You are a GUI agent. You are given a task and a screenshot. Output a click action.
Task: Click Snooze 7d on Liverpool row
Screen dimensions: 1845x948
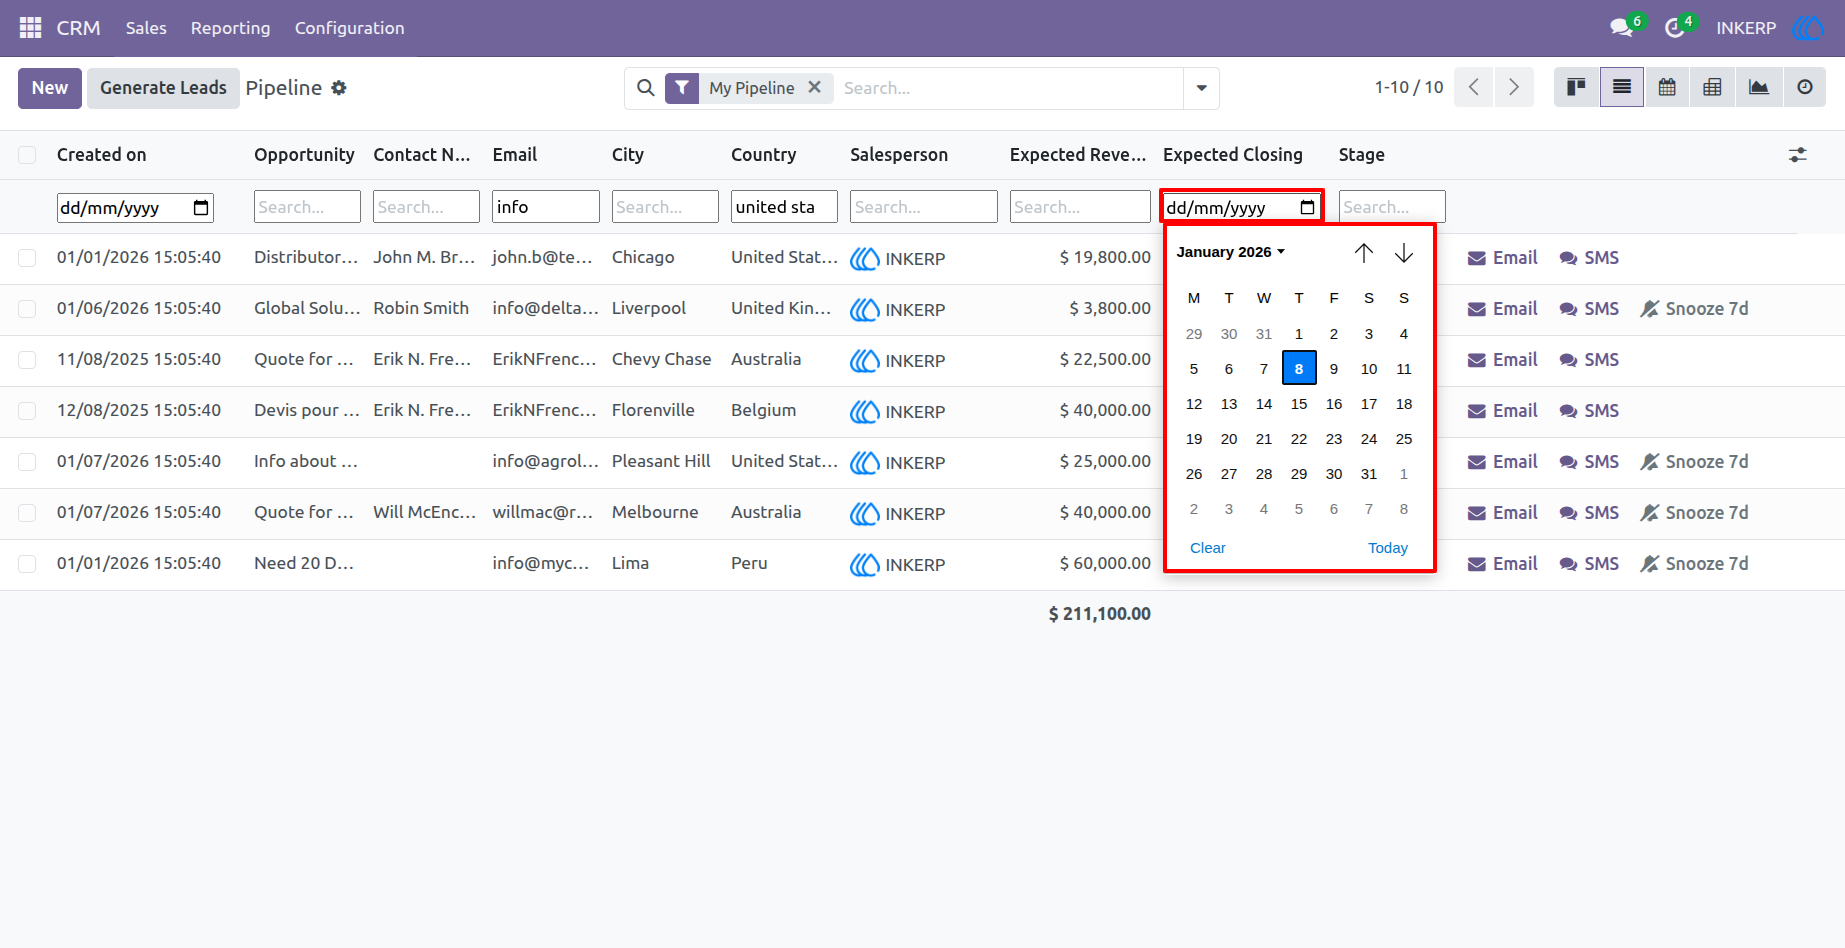1694,309
